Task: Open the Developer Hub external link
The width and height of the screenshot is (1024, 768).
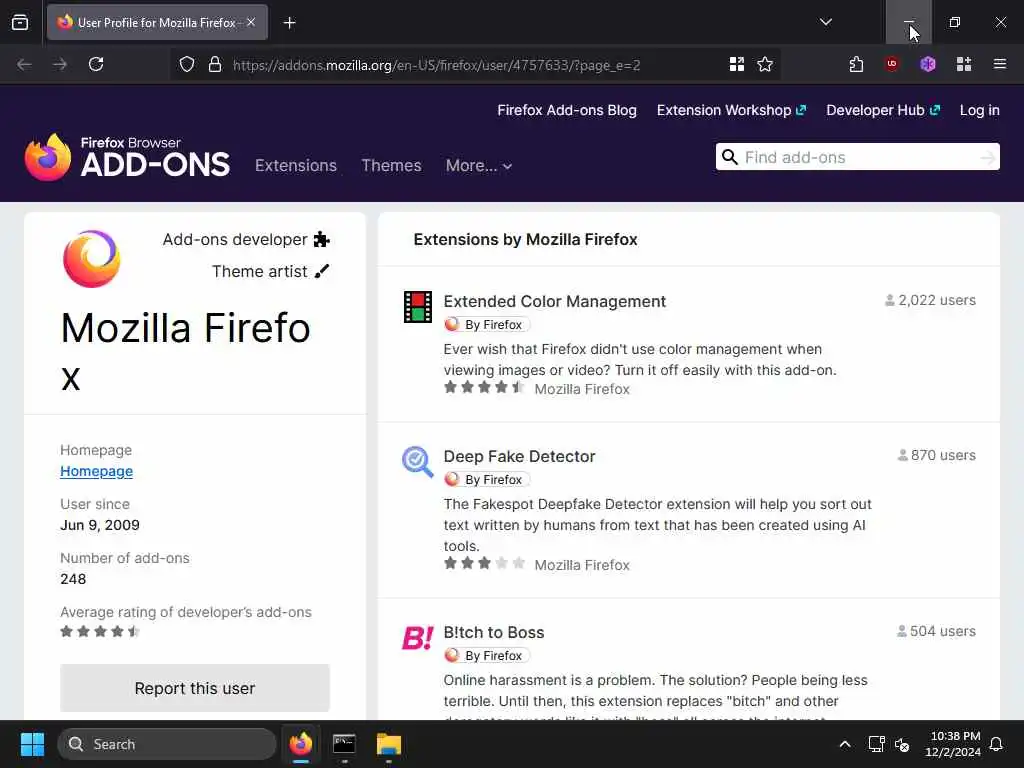Action: pos(883,110)
